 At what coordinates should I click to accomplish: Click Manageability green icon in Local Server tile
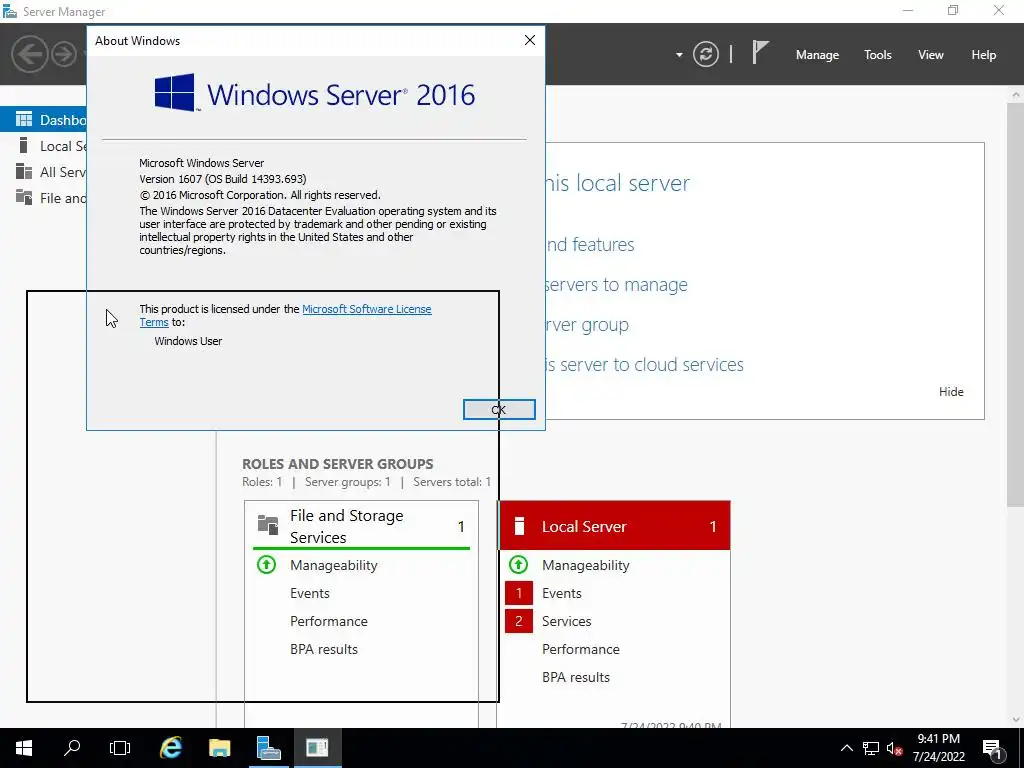(x=519, y=565)
